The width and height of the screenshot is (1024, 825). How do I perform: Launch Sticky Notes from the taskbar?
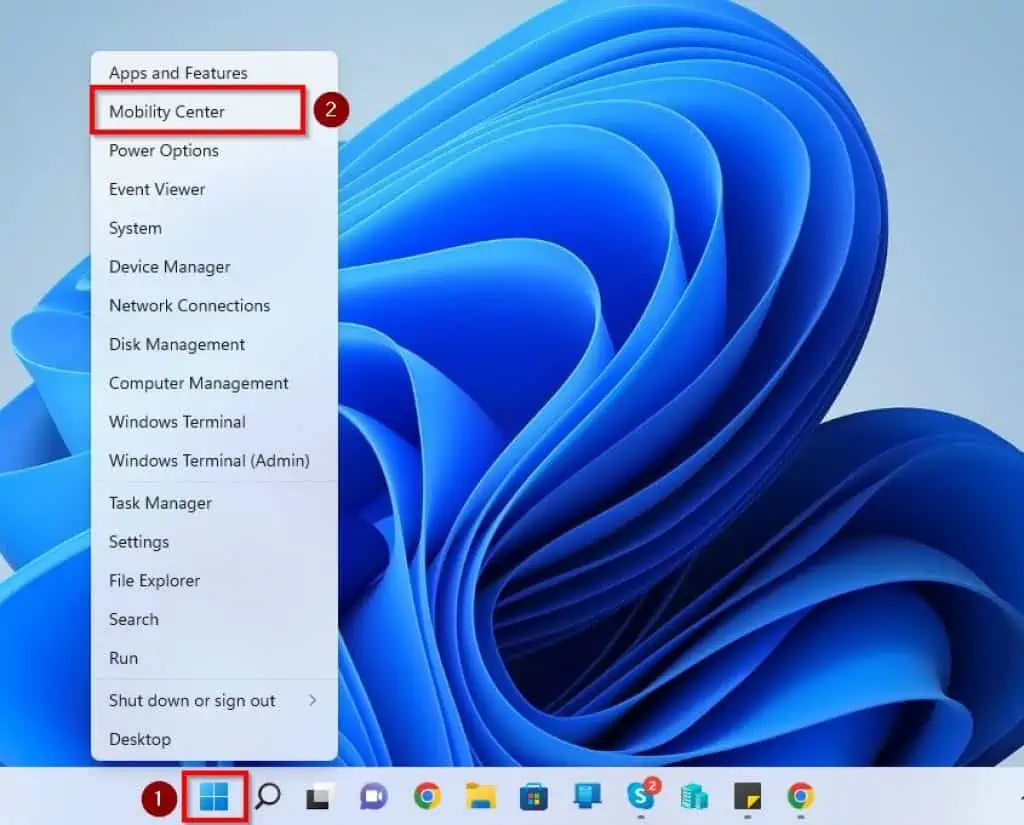coord(747,796)
